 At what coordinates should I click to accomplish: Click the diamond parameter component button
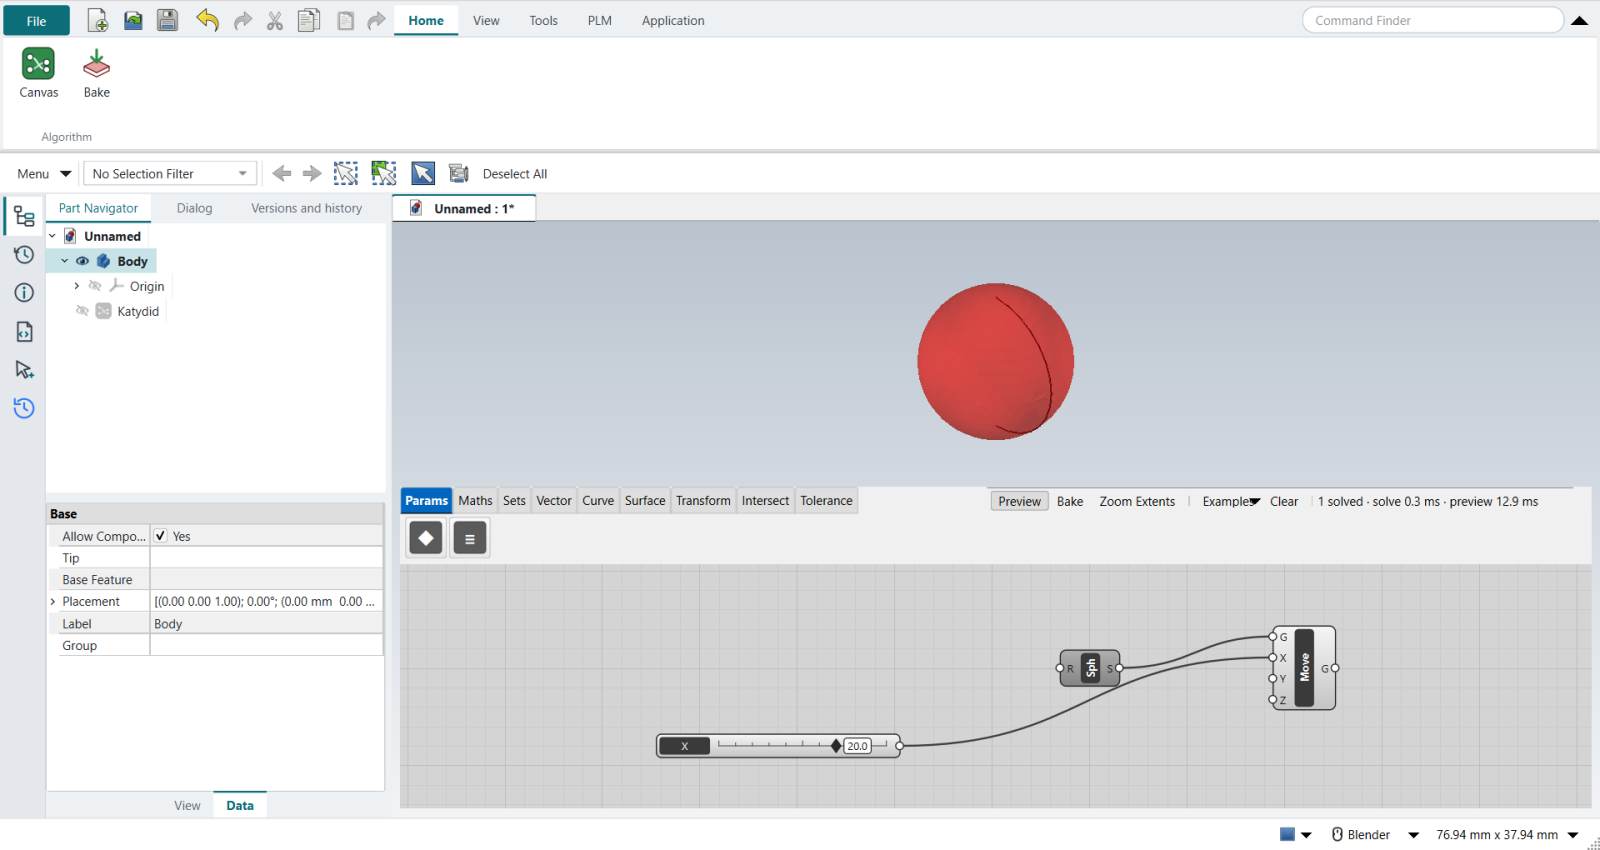coord(426,538)
